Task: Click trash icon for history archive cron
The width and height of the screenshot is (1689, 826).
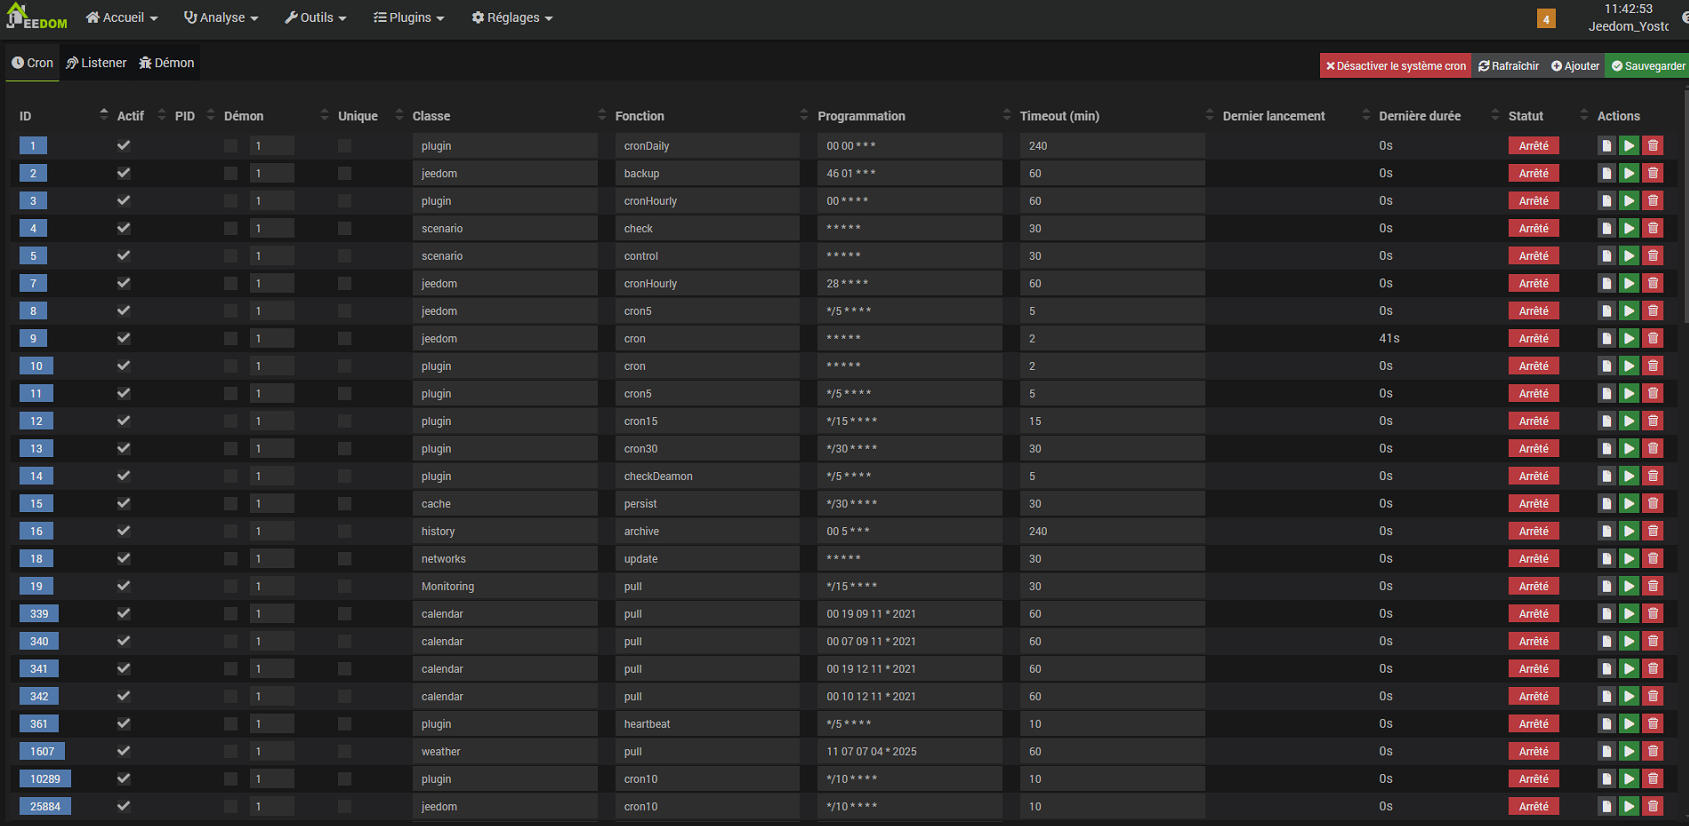Action: click(x=1653, y=532)
